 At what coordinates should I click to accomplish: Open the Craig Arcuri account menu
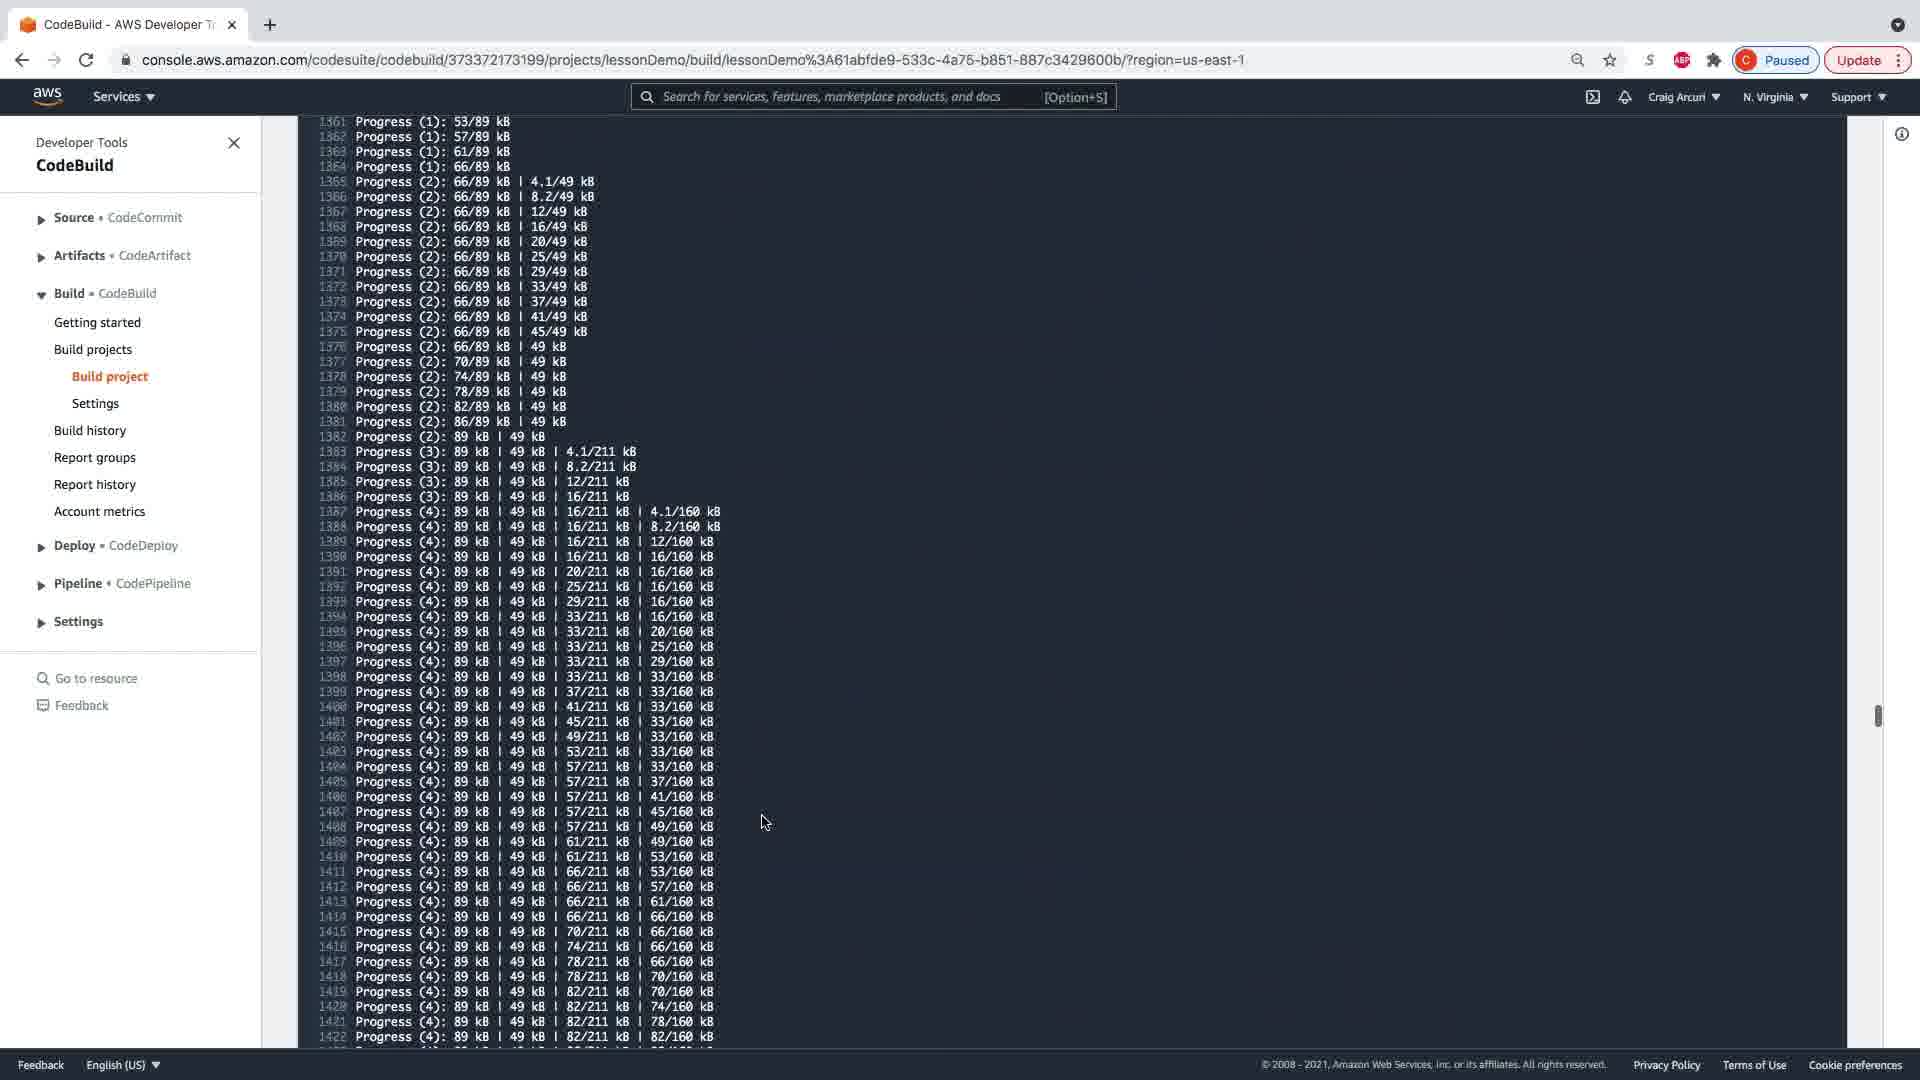pos(1684,97)
